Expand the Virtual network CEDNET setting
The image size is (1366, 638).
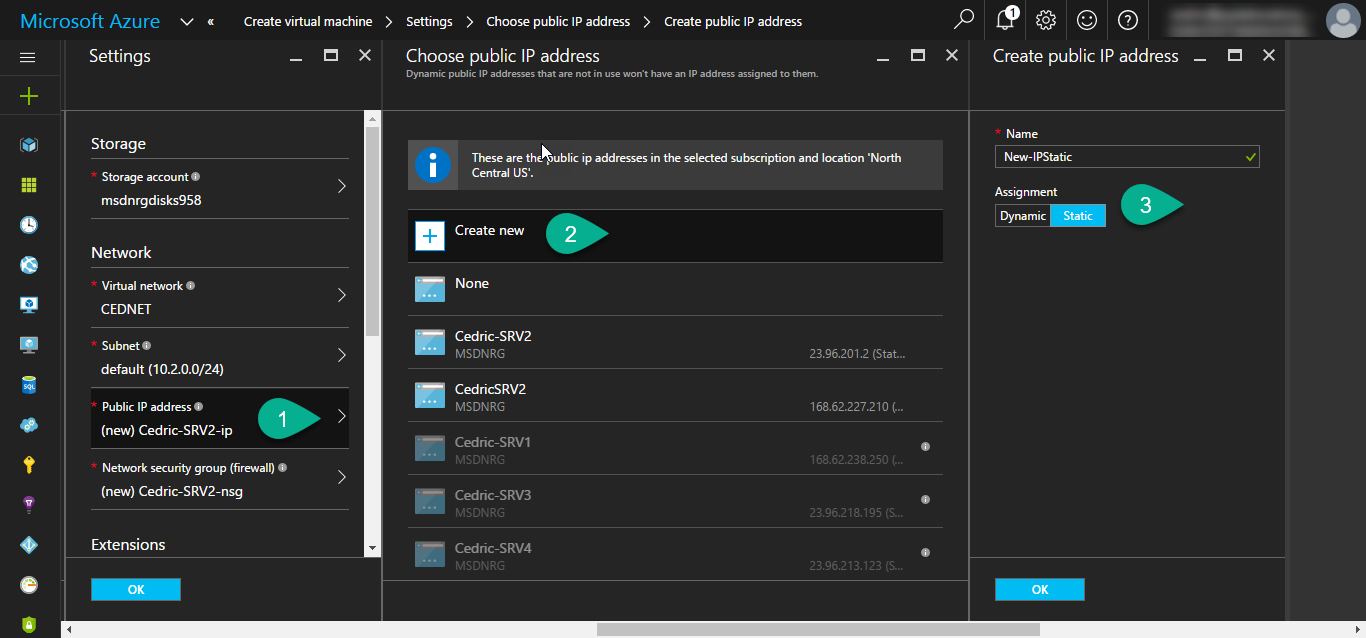click(x=220, y=297)
